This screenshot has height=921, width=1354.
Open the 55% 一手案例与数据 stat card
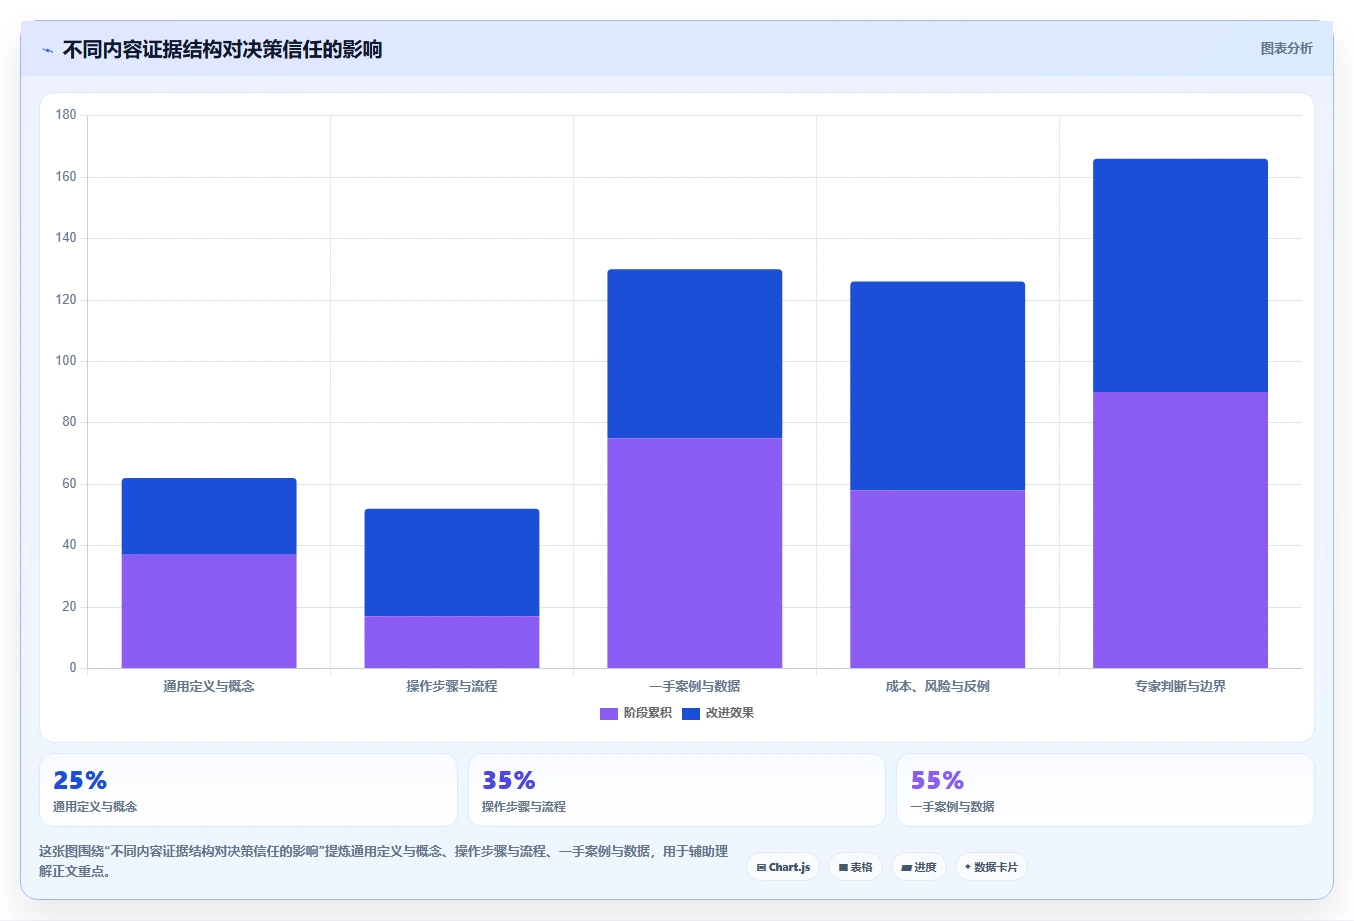[x=1105, y=790]
